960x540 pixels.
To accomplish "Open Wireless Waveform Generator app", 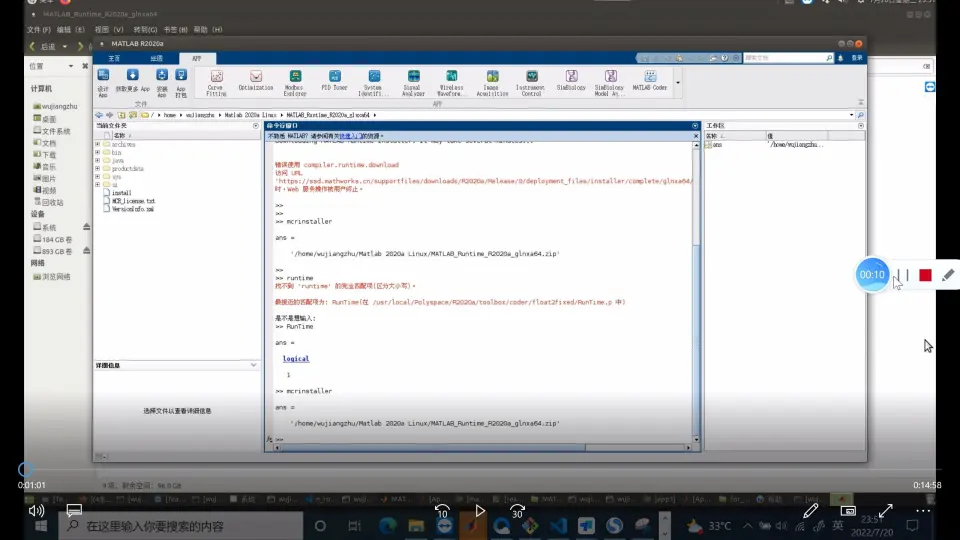I will click(x=452, y=82).
